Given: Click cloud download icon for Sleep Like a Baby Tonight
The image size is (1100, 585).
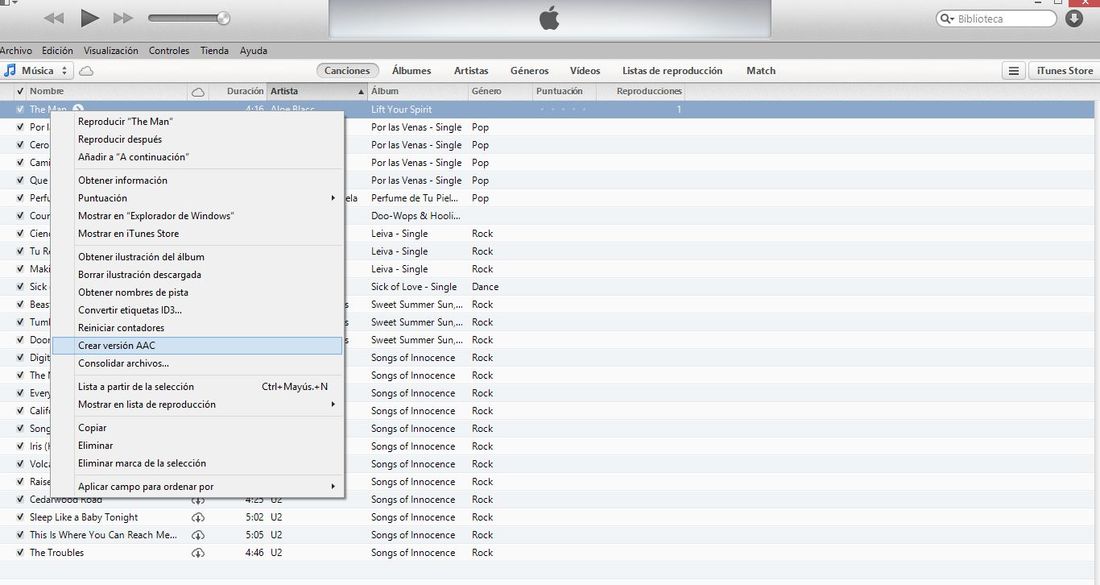Looking at the screenshot, I should point(198,518).
